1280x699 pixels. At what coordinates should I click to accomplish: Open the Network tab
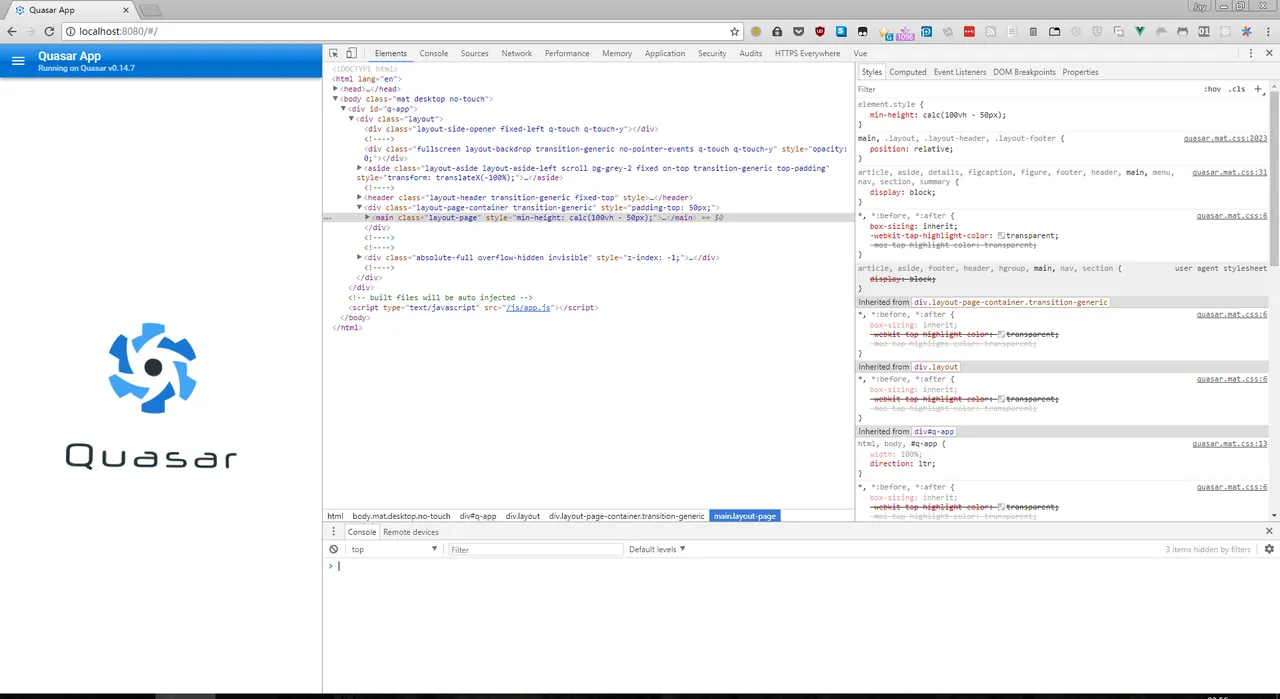(517, 53)
